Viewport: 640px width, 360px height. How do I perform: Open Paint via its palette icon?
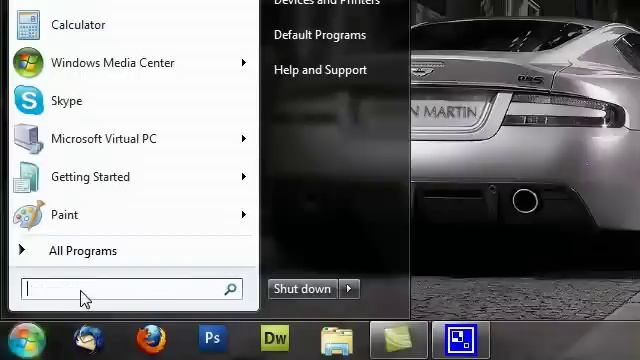coord(29,215)
